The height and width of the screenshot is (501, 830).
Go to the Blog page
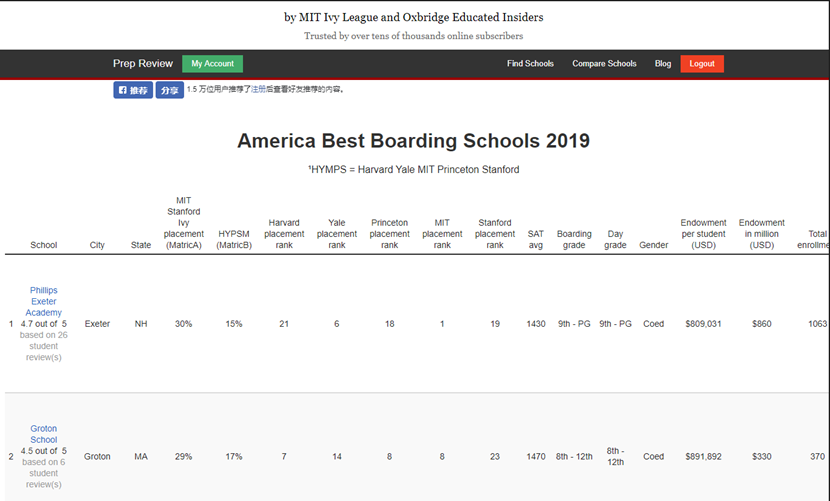coord(663,64)
